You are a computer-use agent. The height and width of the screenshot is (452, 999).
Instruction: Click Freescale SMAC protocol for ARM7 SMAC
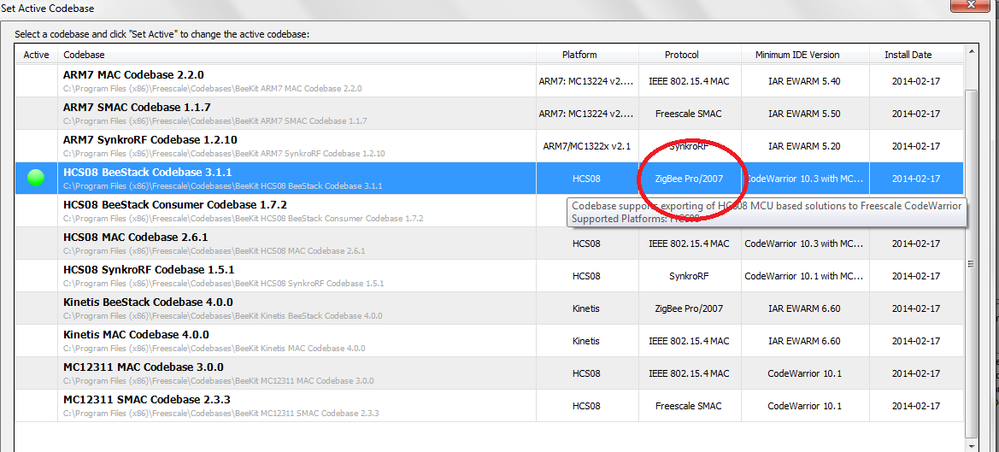click(x=689, y=114)
